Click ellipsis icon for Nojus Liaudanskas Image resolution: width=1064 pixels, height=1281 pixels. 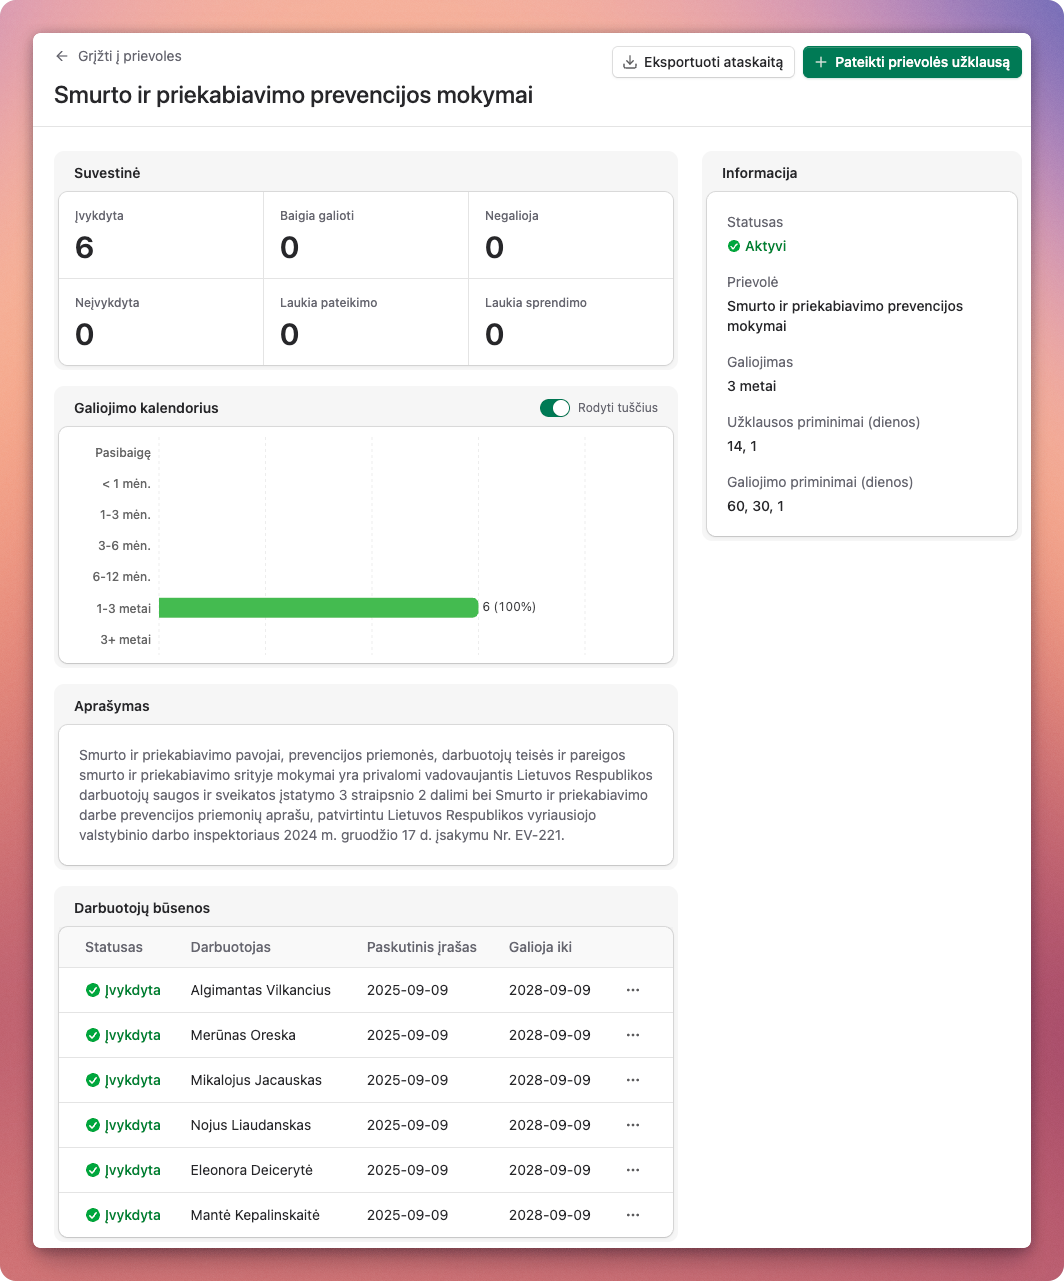click(632, 1125)
